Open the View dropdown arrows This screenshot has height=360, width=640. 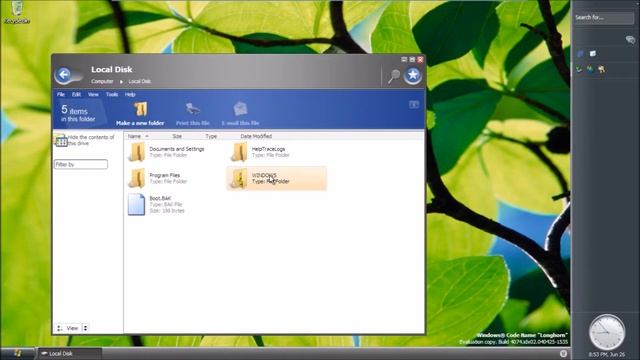coord(85,328)
